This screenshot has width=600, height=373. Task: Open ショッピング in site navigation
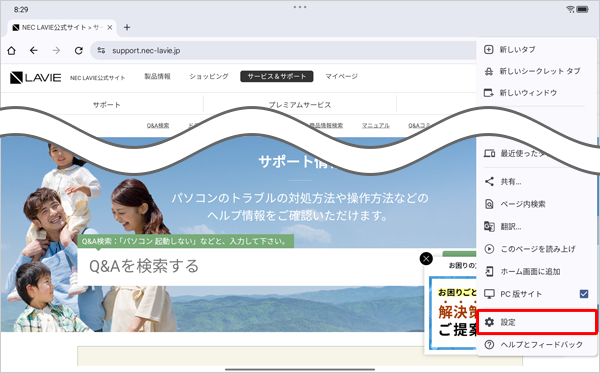tap(209, 77)
